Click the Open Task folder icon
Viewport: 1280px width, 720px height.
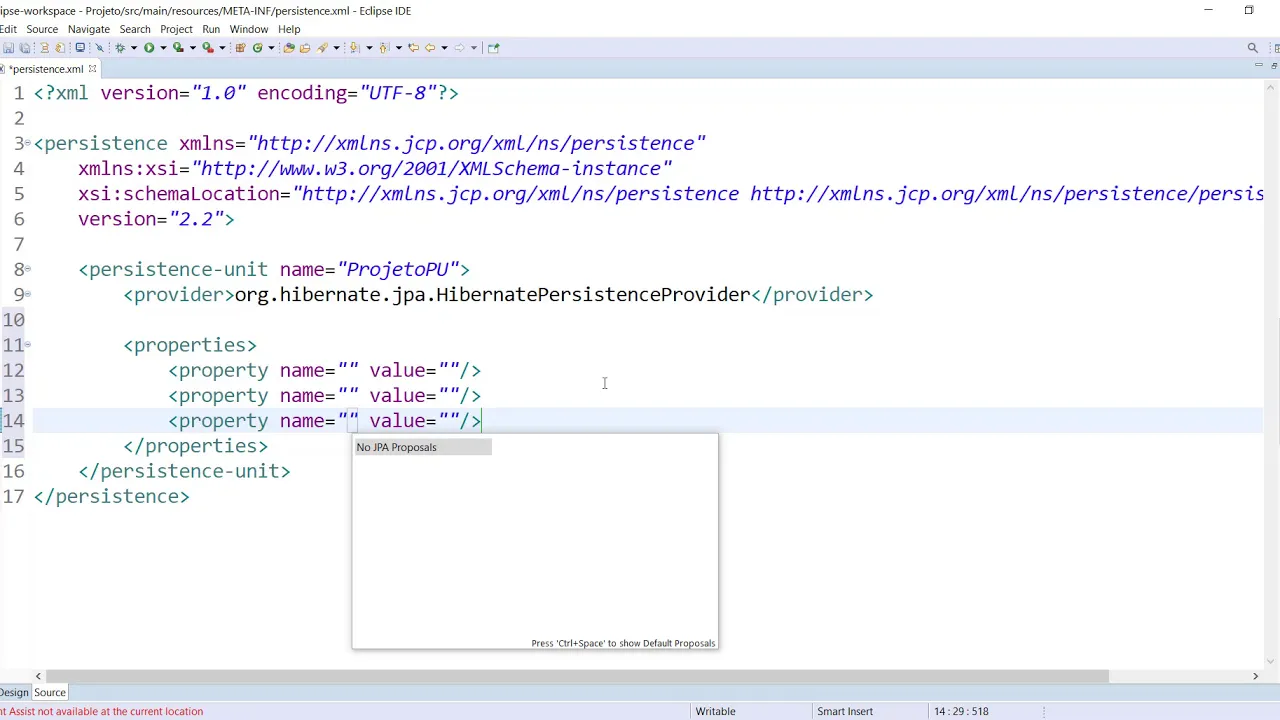click(305, 47)
